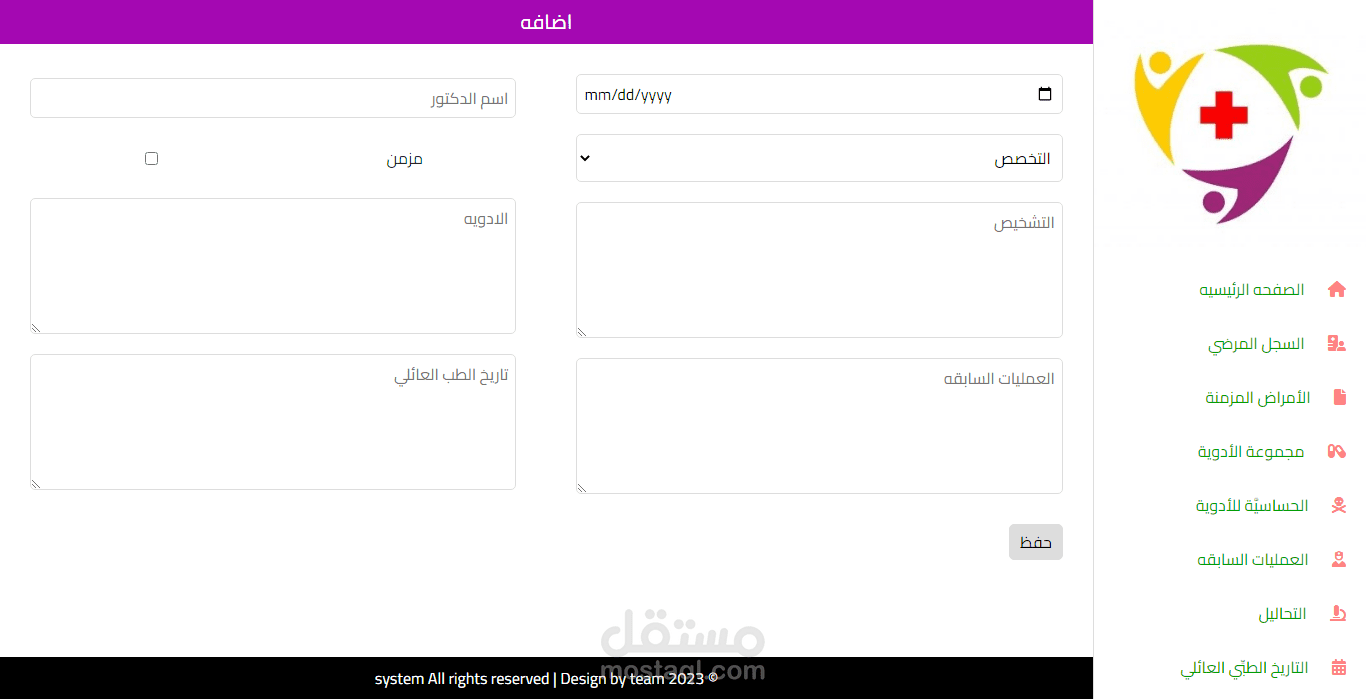Open الأمراض المزمنة from the sidebar
The width and height of the screenshot is (1366, 699).
tap(1256, 397)
